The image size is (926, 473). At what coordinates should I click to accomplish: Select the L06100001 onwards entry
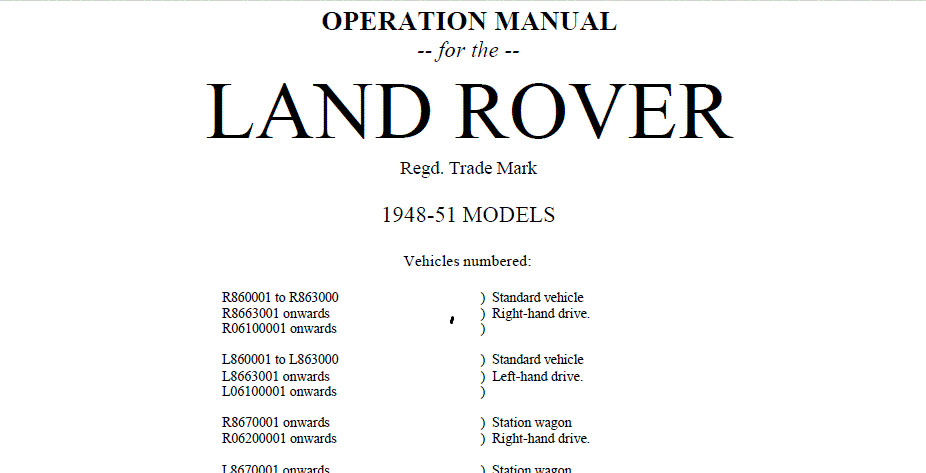click(279, 392)
